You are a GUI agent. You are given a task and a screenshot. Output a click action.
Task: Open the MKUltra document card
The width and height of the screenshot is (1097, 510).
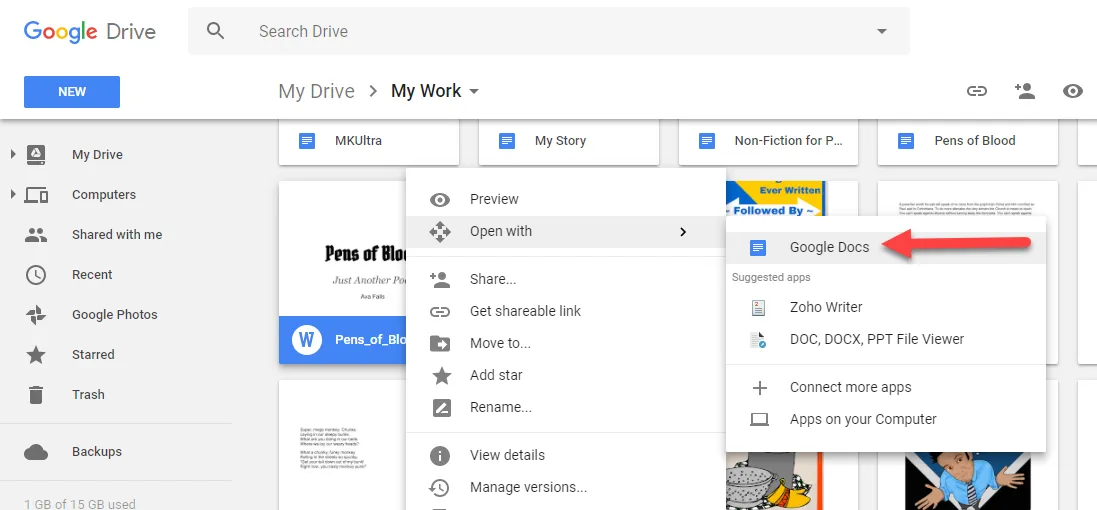click(369, 141)
